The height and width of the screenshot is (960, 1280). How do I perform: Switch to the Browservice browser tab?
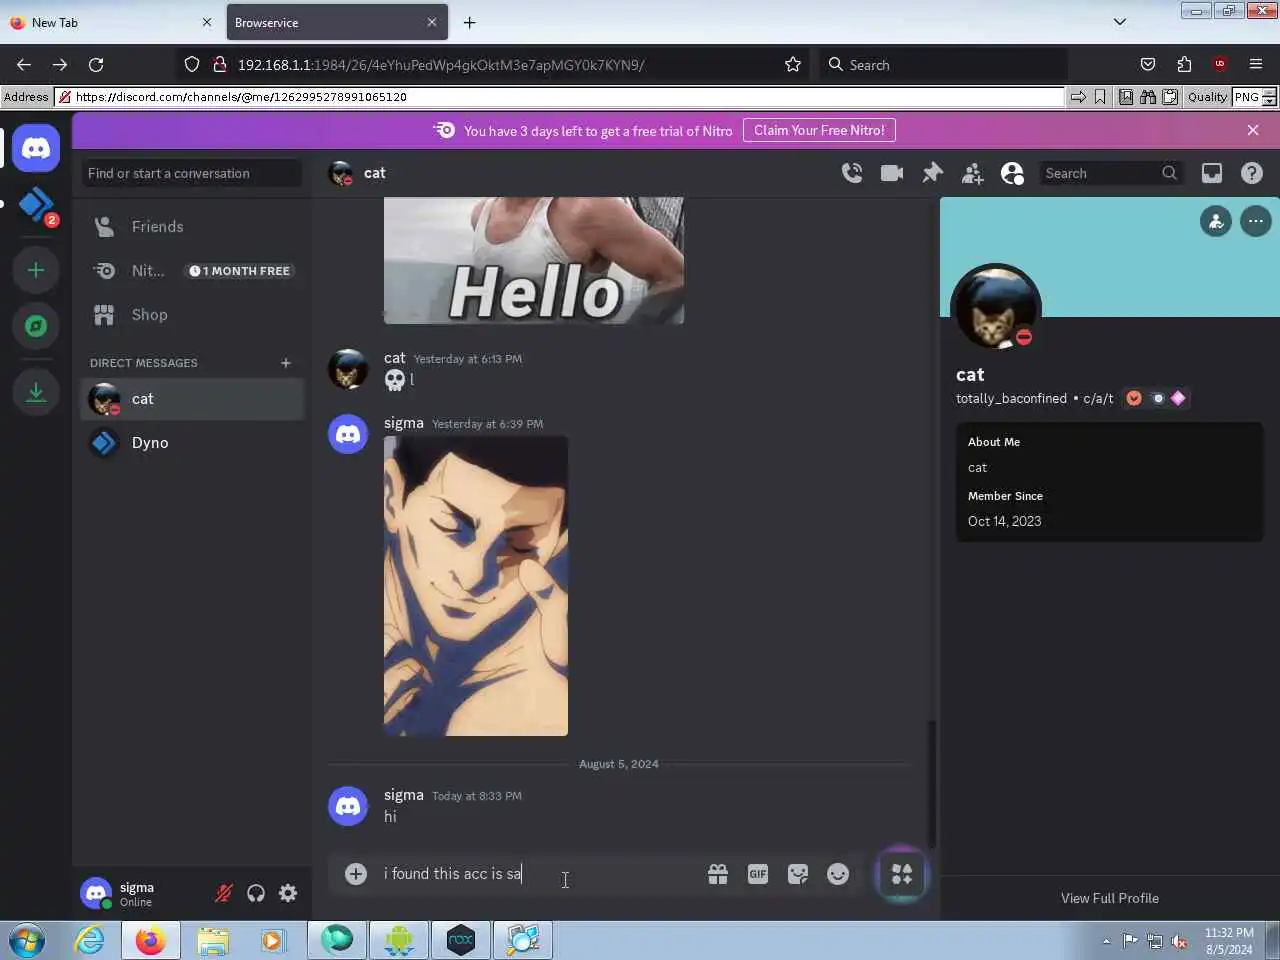point(336,22)
